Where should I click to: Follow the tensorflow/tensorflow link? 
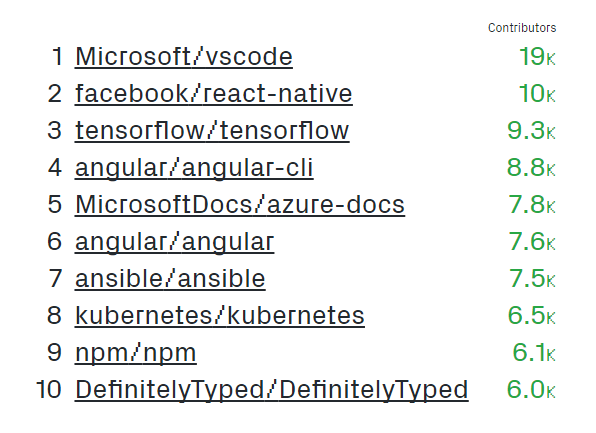pos(212,131)
